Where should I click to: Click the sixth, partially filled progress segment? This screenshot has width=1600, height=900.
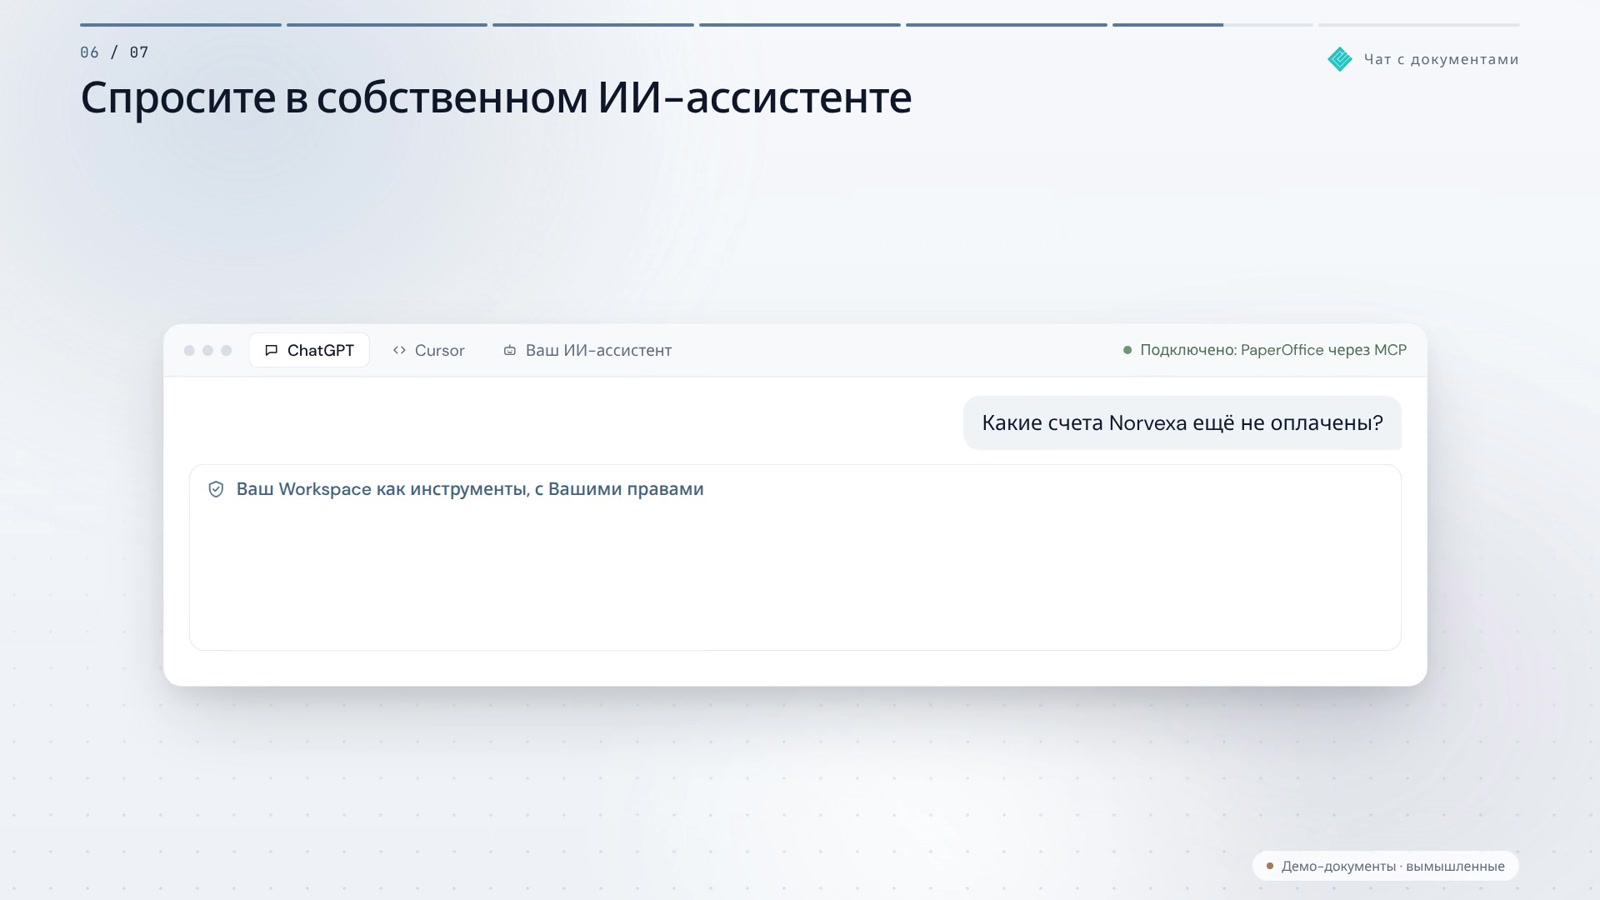pos(1213,24)
